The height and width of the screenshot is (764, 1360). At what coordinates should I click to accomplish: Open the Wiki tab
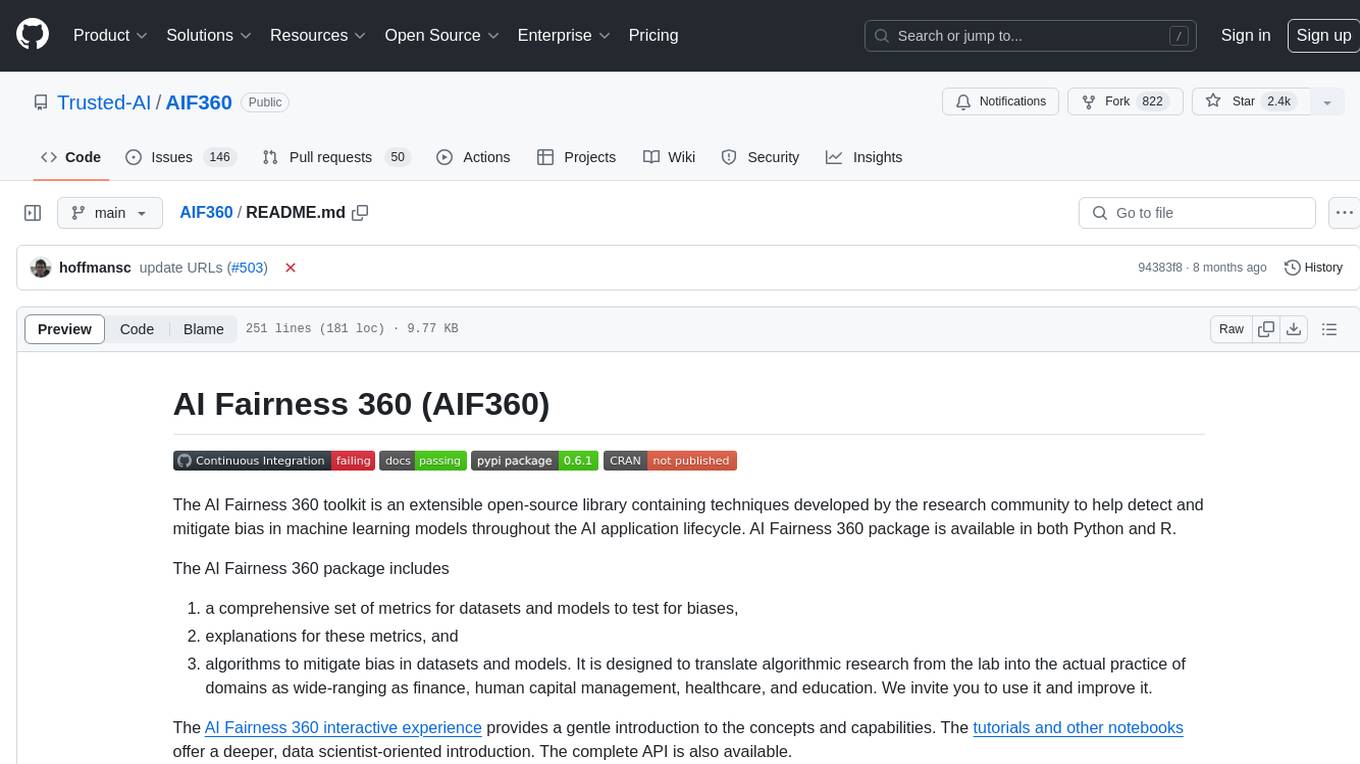[x=669, y=157]
